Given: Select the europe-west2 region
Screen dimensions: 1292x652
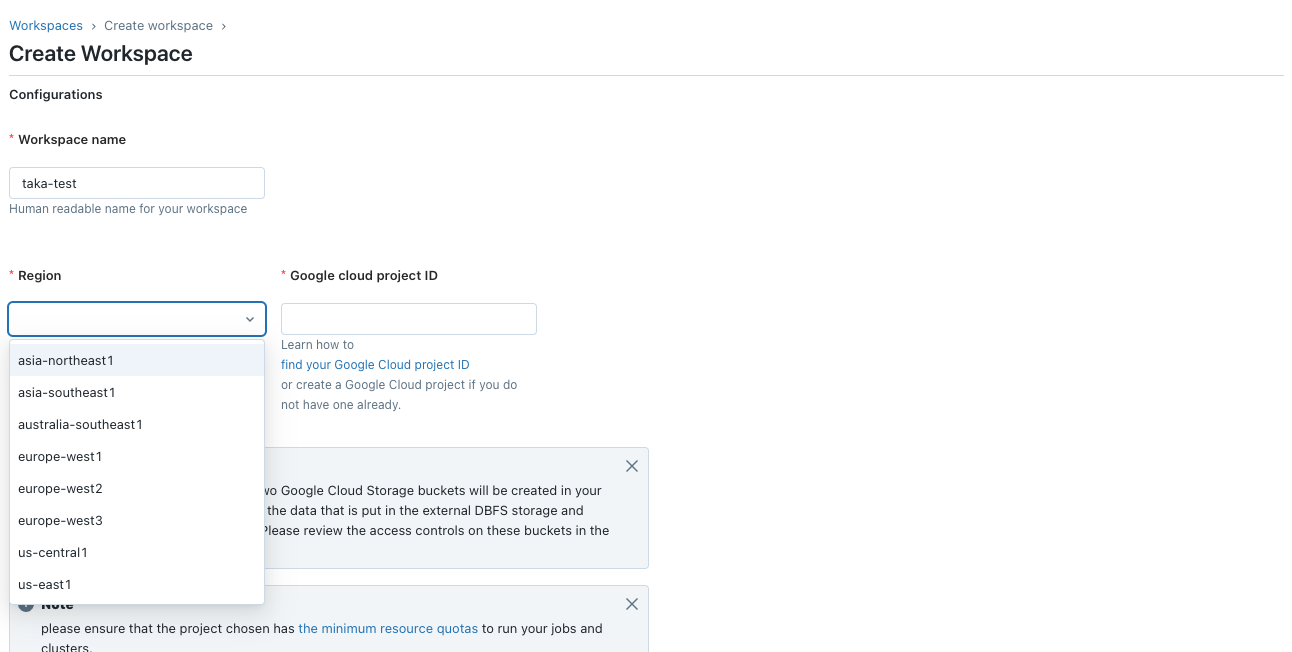Looking at the screenshot, I should click(58, 488).
